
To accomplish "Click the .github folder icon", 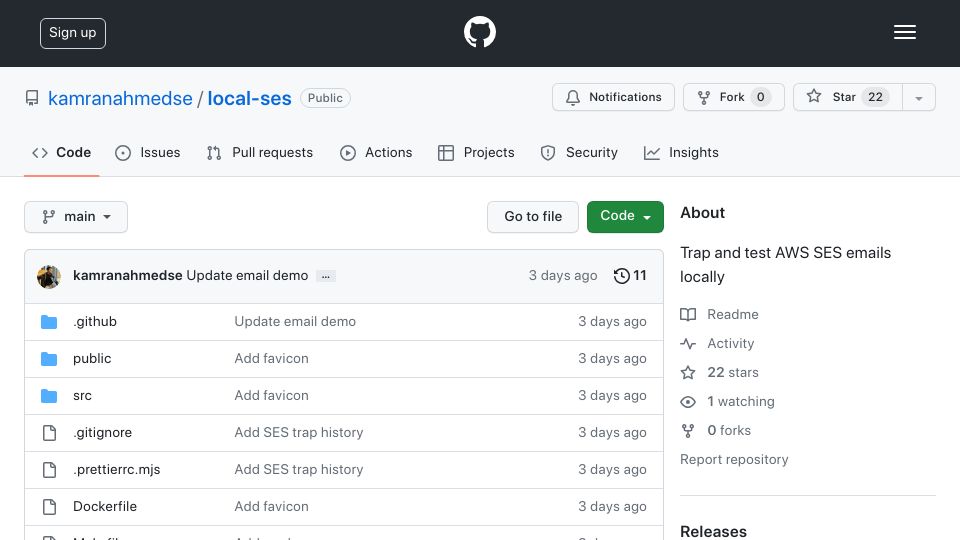I will point(49,322).
